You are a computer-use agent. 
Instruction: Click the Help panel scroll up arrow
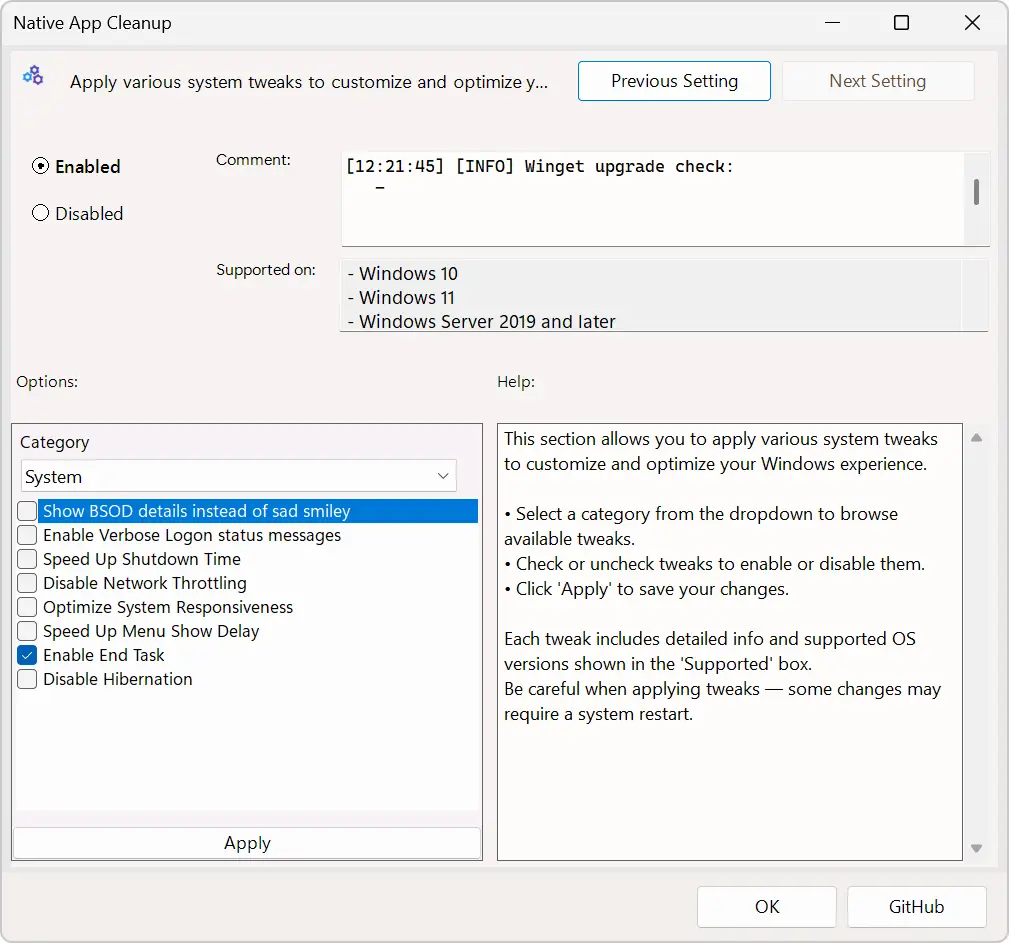(976, 438)
